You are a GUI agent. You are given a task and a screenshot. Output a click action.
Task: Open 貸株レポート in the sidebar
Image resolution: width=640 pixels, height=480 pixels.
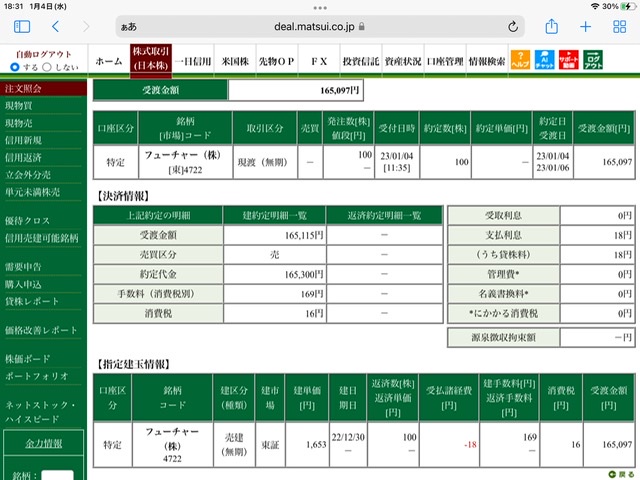pyautogui.click(x=32, y=301)
